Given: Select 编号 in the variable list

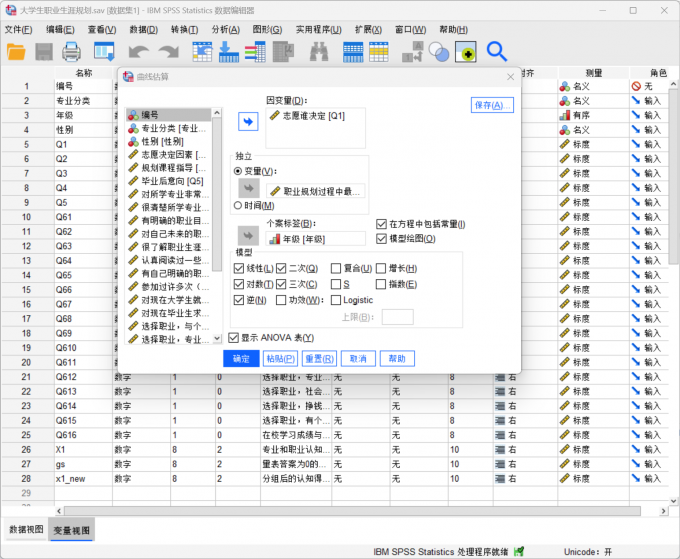Looking at the screenshot, I should 150,115.
